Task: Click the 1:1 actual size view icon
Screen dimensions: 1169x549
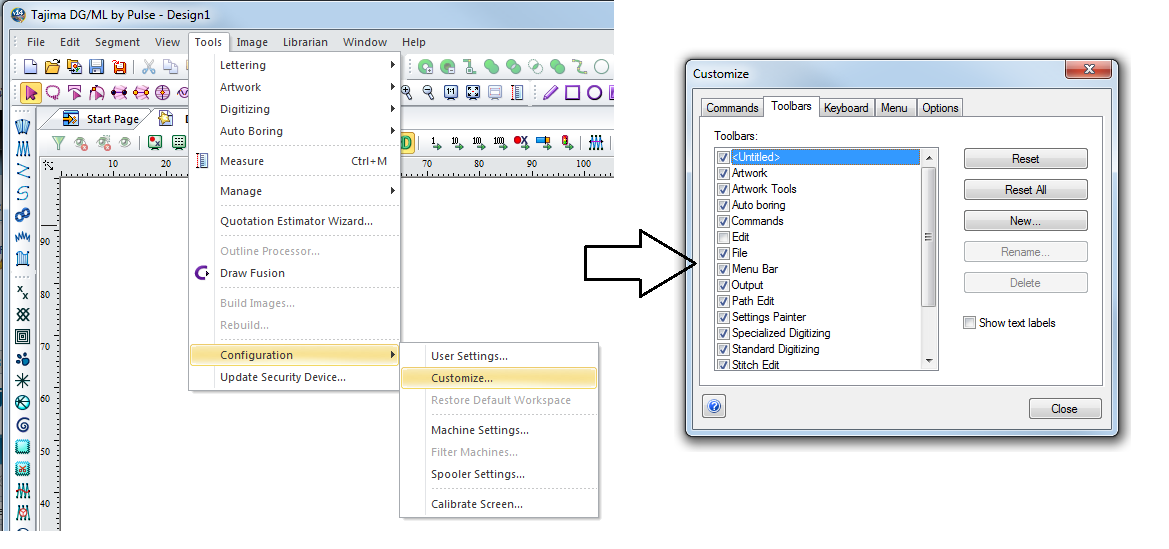Action: pos(451,92)
